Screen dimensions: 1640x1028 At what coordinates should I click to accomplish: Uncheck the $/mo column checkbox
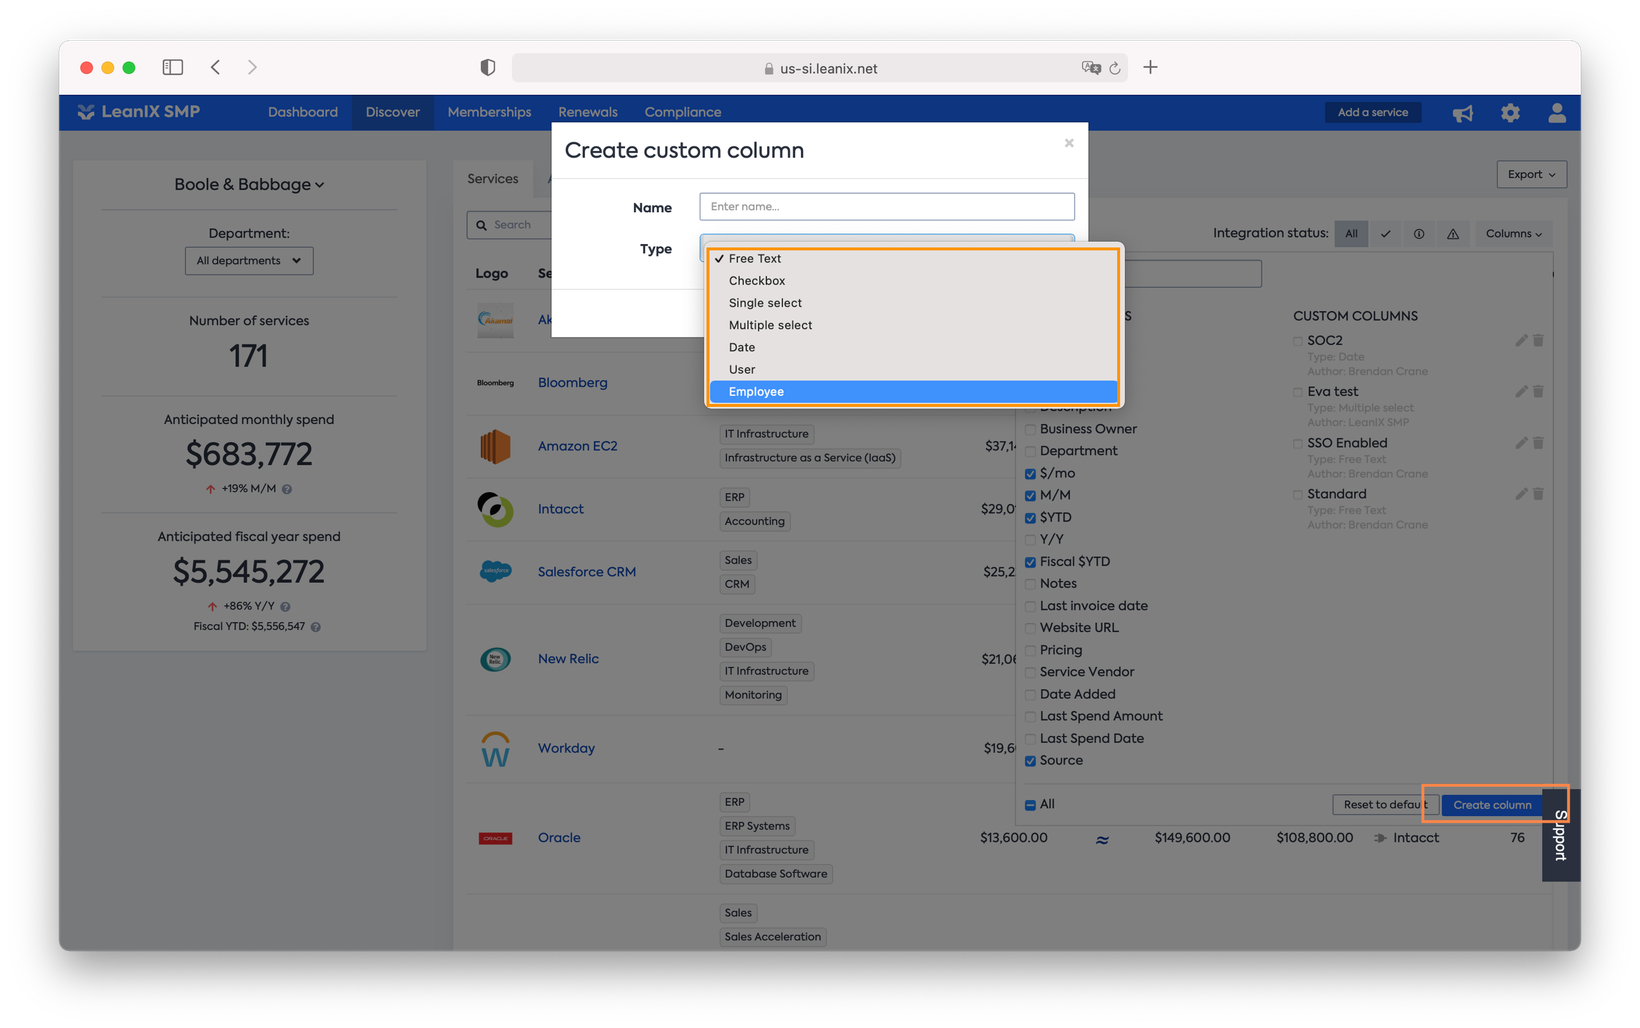[x=1030, y=474]
